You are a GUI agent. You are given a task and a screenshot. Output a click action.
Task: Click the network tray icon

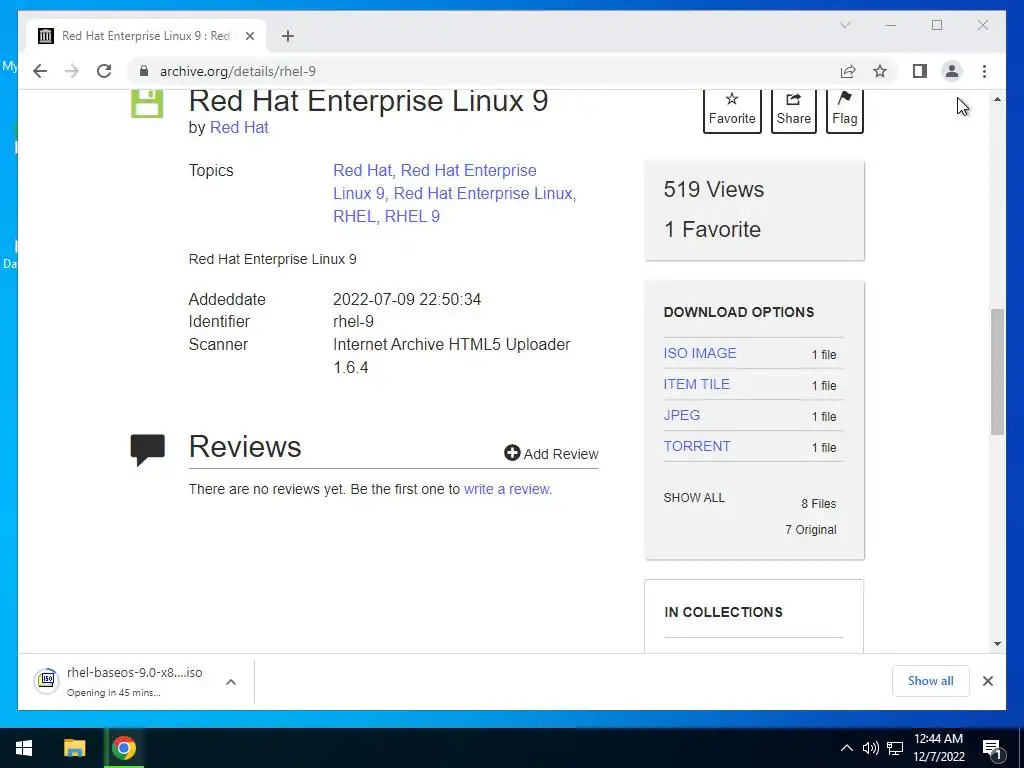point(895,748)
